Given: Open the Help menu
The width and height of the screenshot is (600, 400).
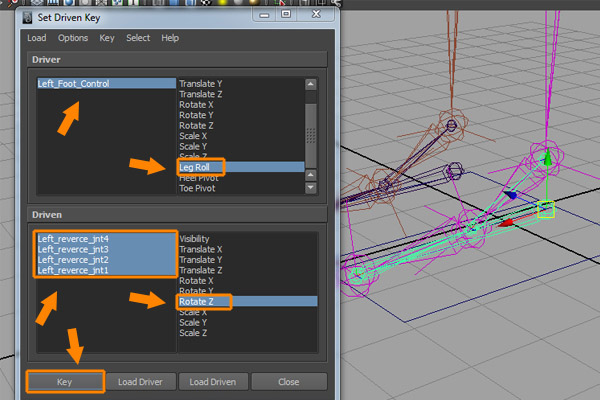Looking at the screenshot, I should click(x=170, y=38).
